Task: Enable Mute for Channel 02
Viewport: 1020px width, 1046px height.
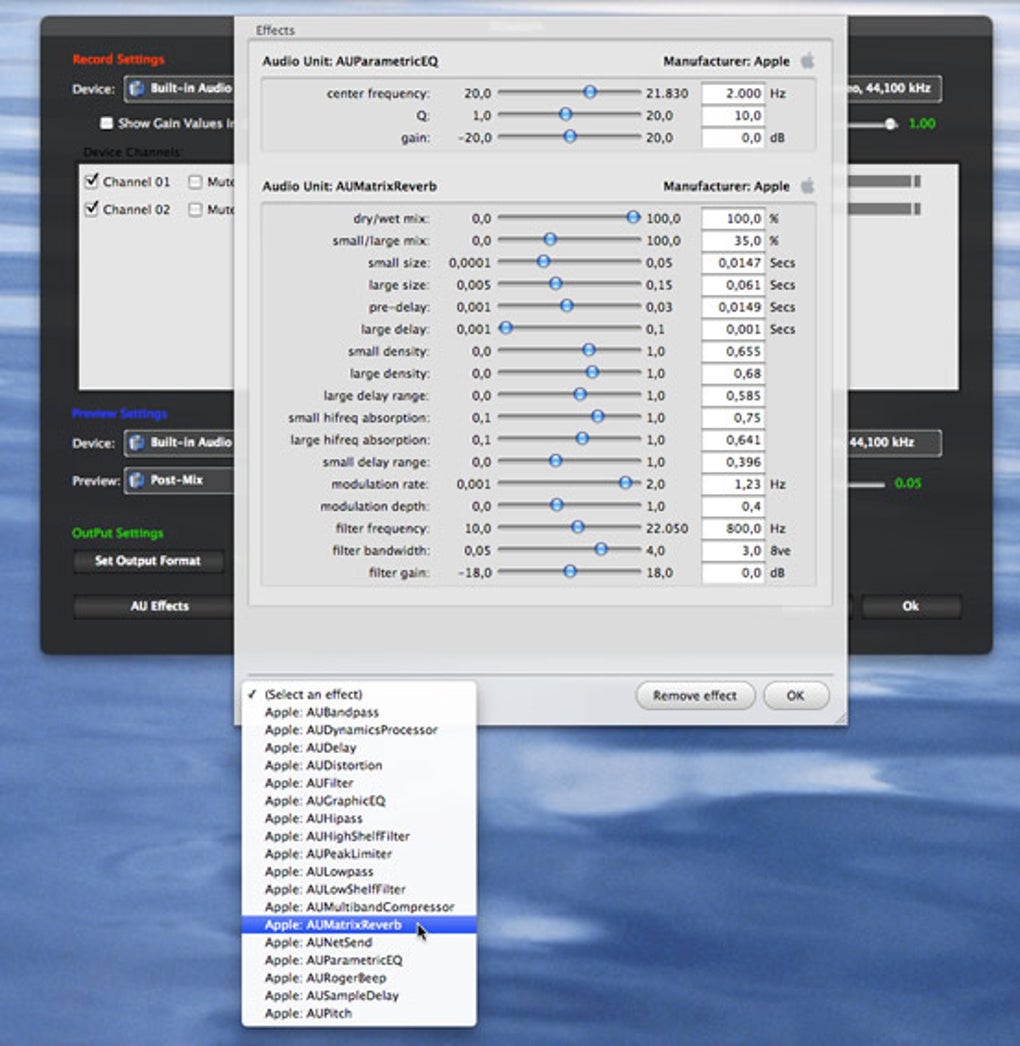Action: pyautogui.click(x=195, y=209)
